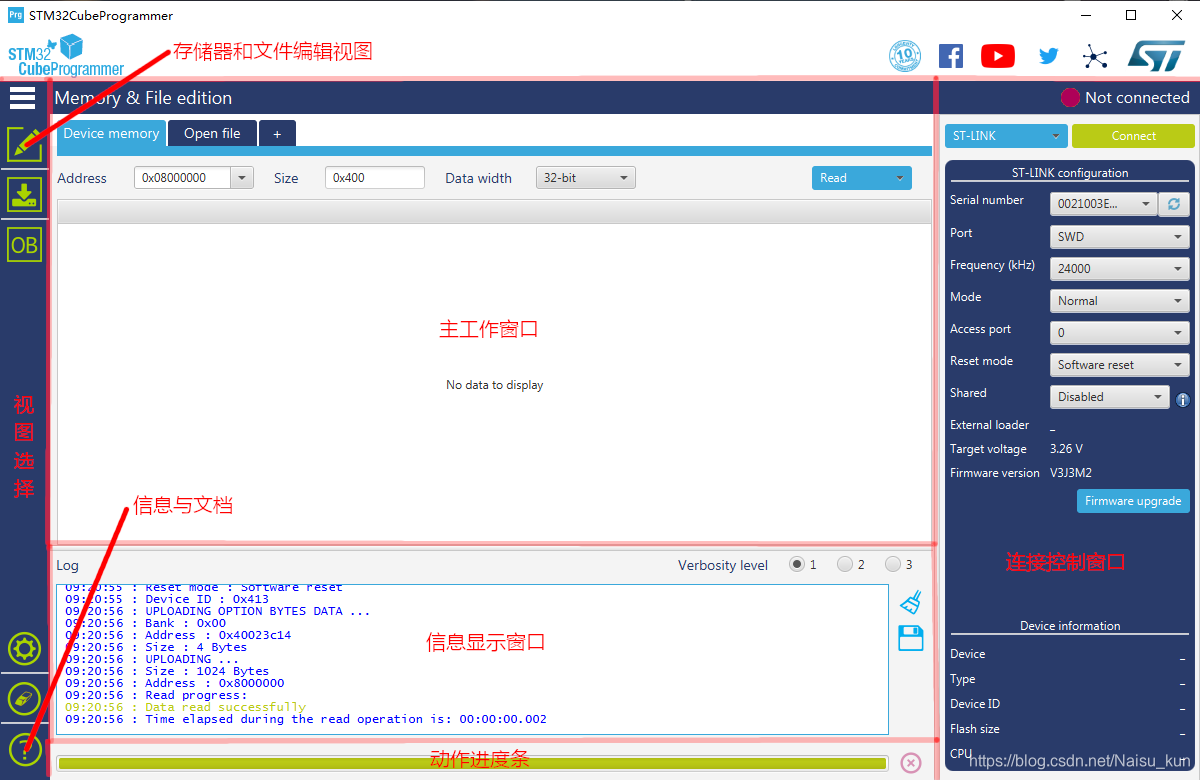
Task: Show info about Shared mode
Action: click(x=1183, y=399)
